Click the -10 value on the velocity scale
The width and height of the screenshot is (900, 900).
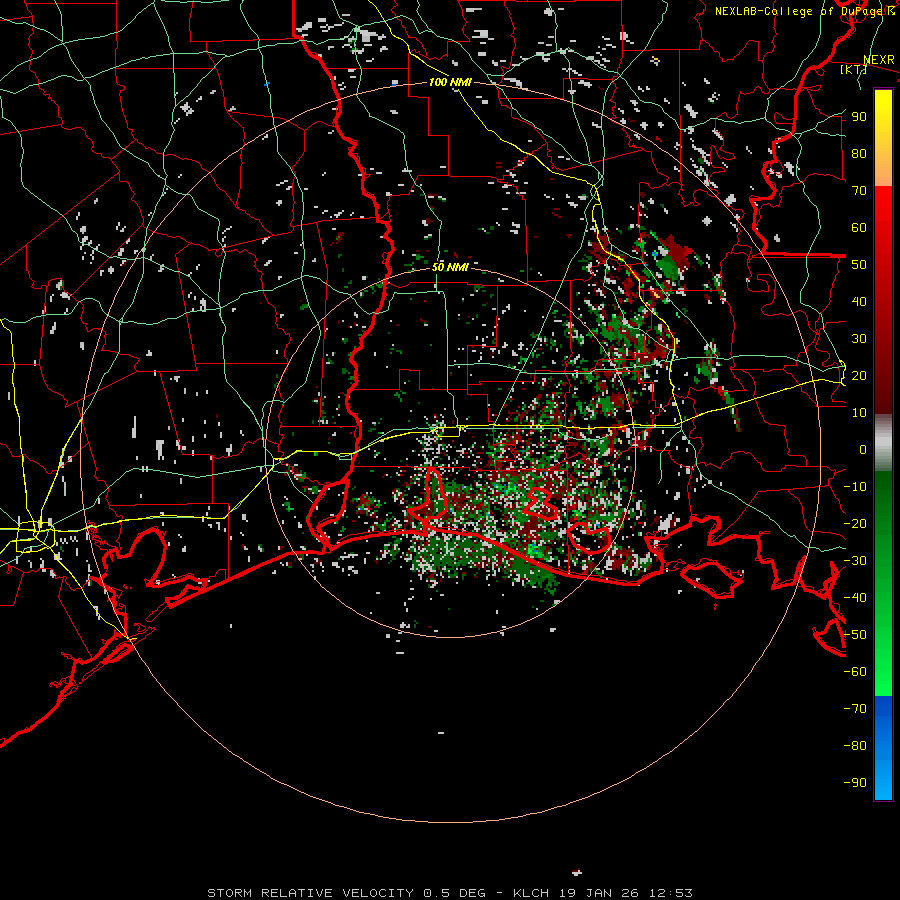tap(855, 487)
